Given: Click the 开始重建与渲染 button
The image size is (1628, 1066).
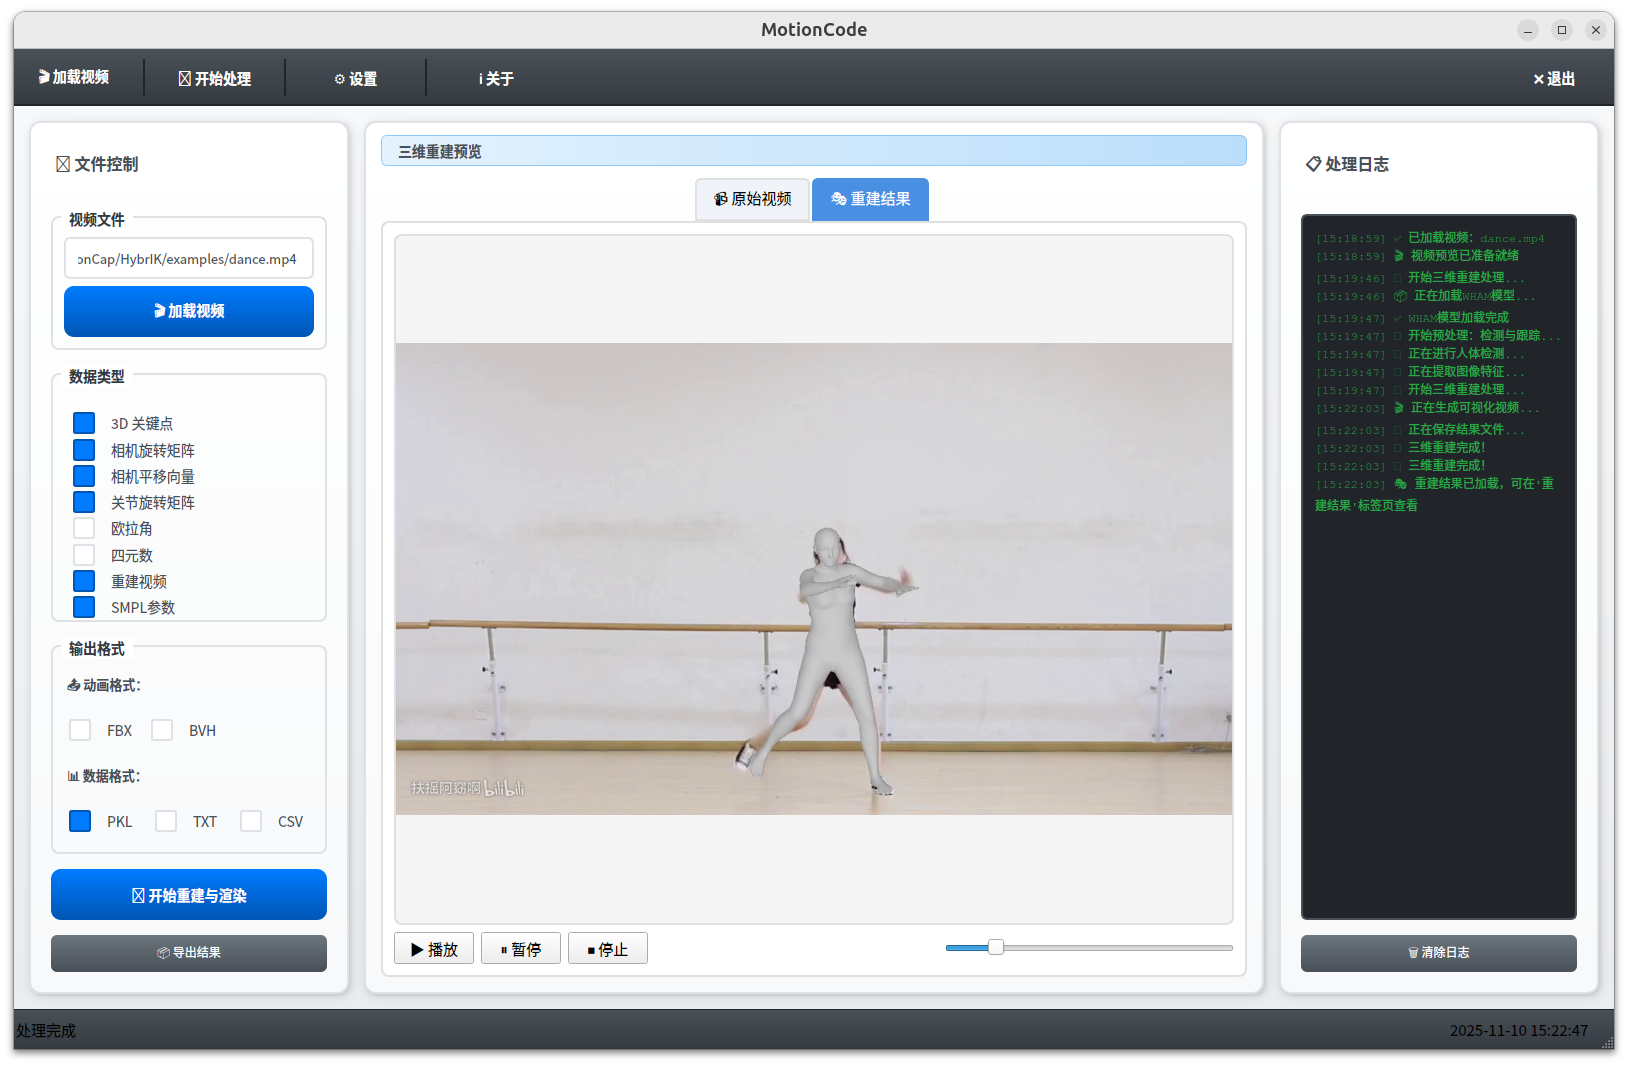Looking at the screenshot, I should click(x=189, y=895).
